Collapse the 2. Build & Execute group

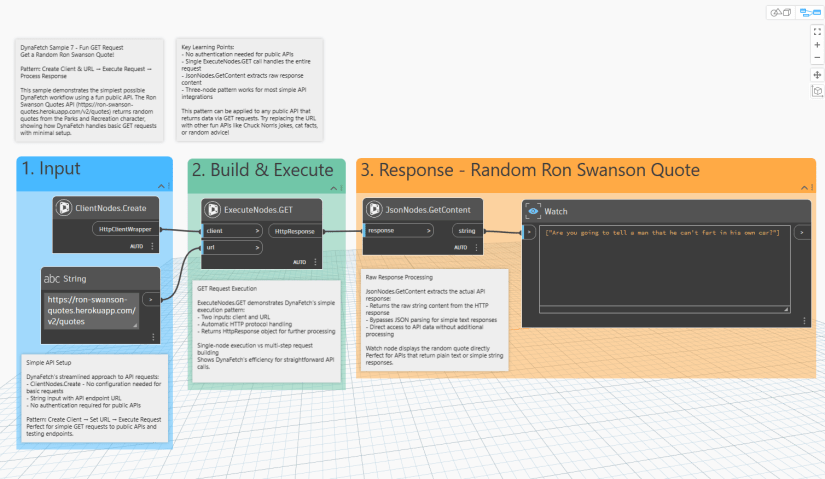(x=332, y=186)
